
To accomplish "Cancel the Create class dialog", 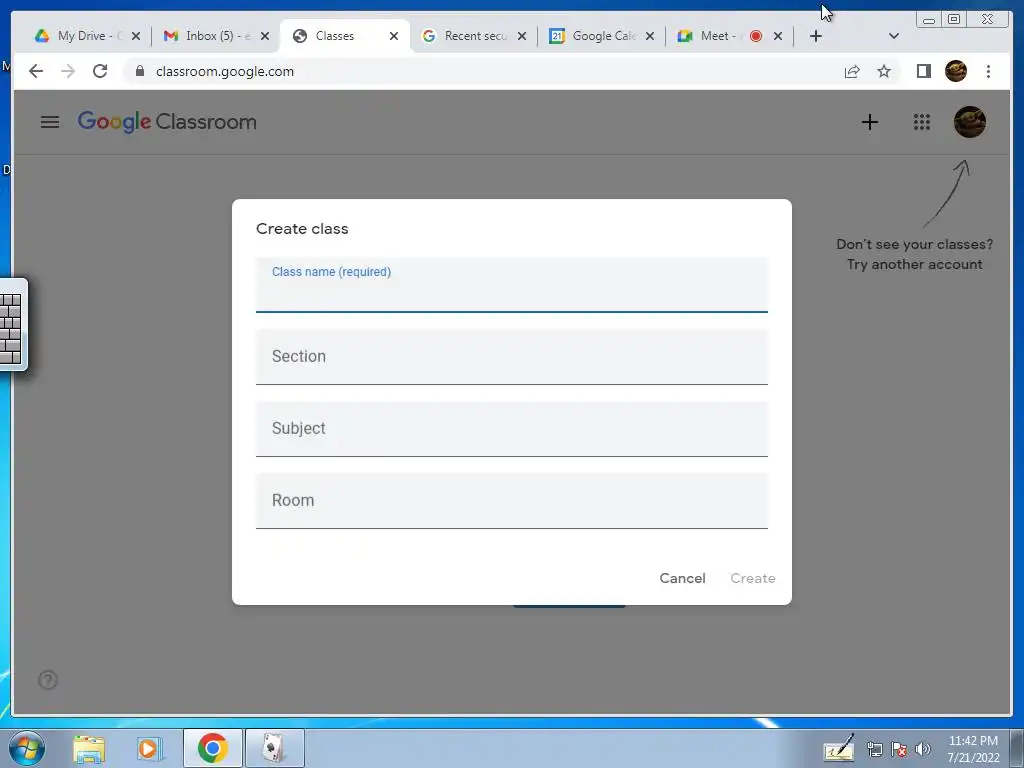I will [682, 578].
